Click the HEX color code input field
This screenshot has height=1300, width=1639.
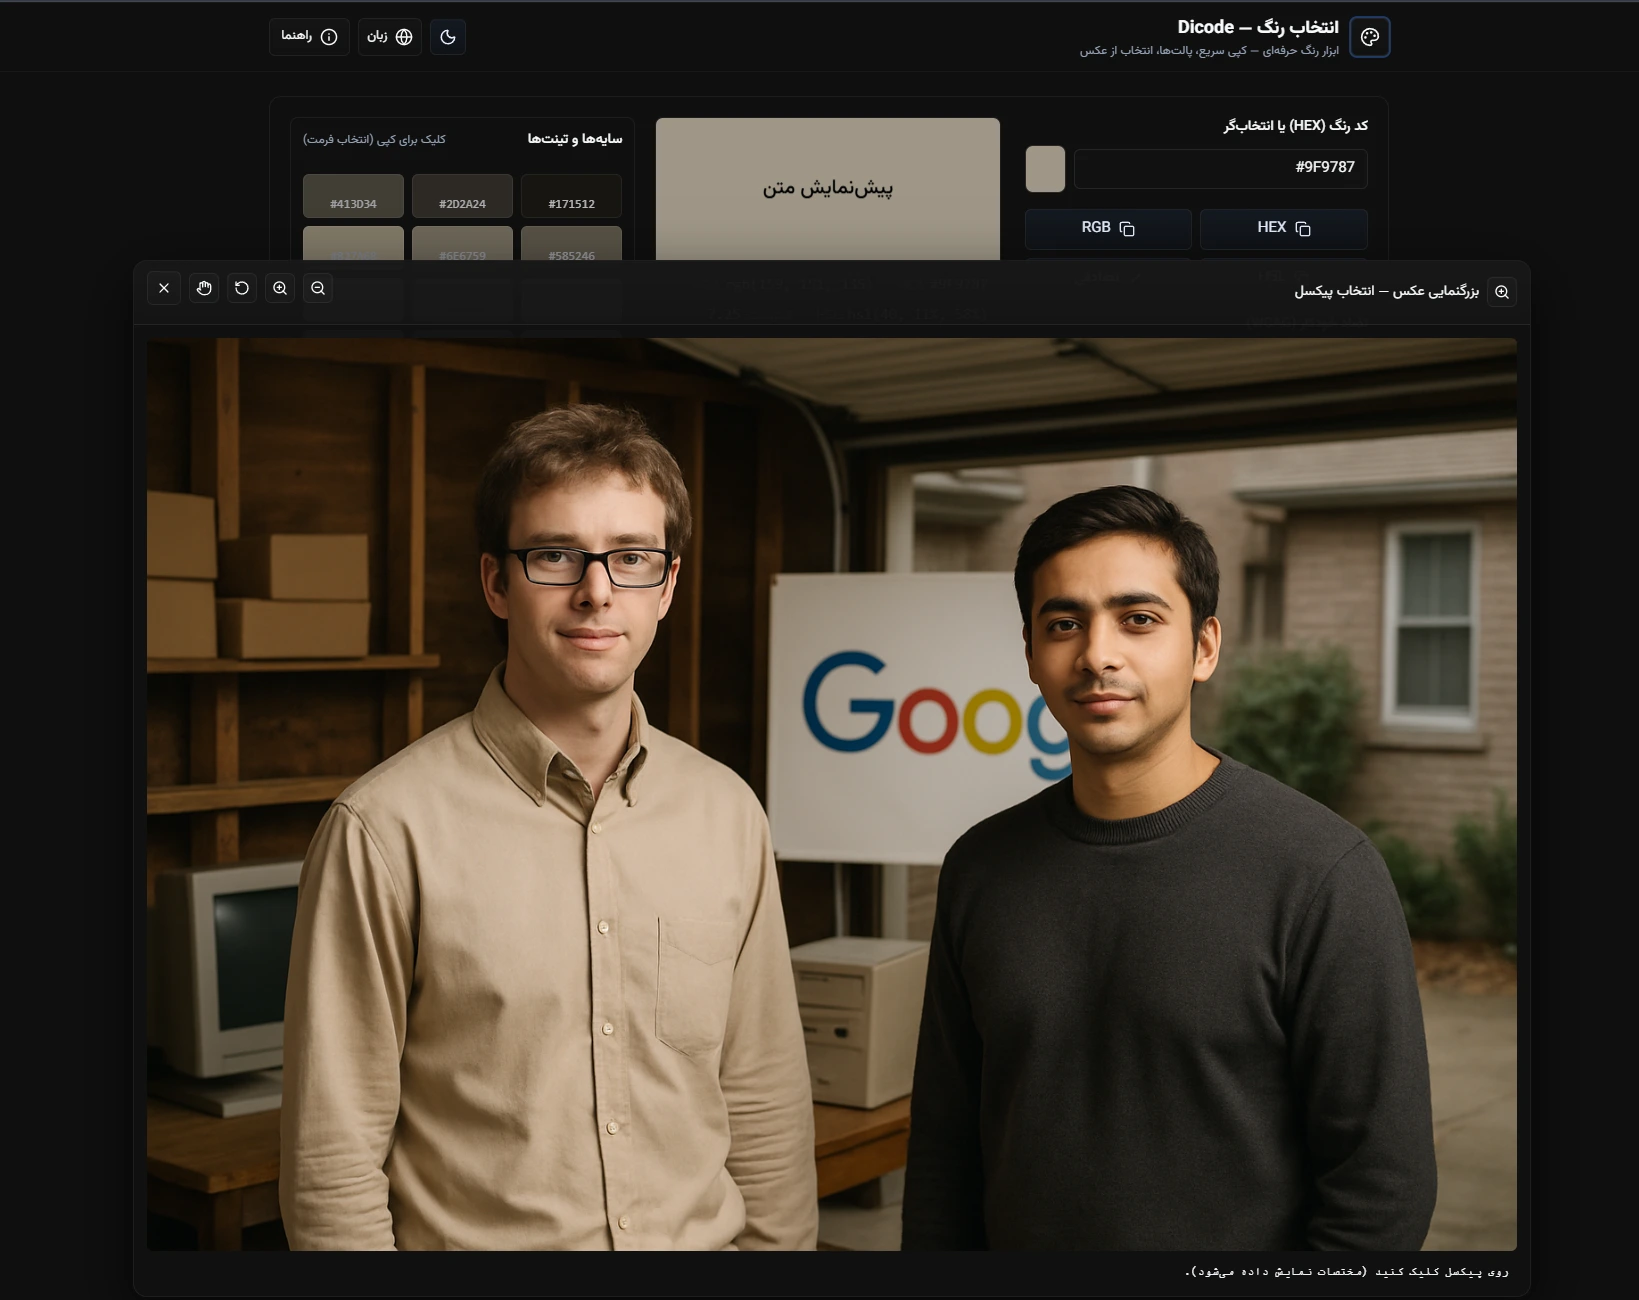[1220, 168]
